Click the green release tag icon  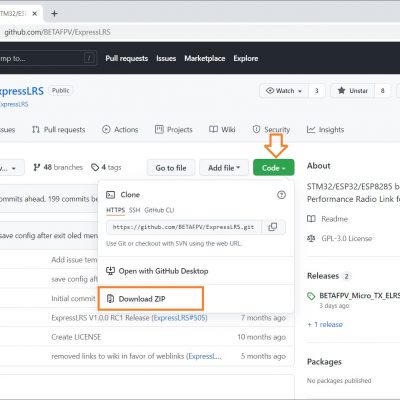(x=311, y=296)
